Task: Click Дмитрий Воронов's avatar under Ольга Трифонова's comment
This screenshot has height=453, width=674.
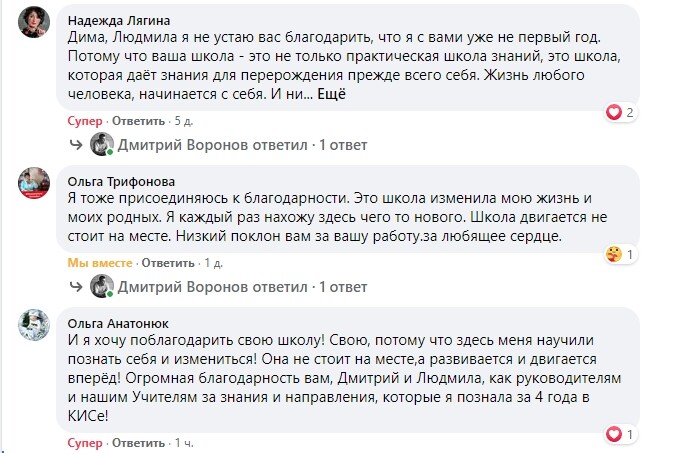Action: tap(101, 287)
